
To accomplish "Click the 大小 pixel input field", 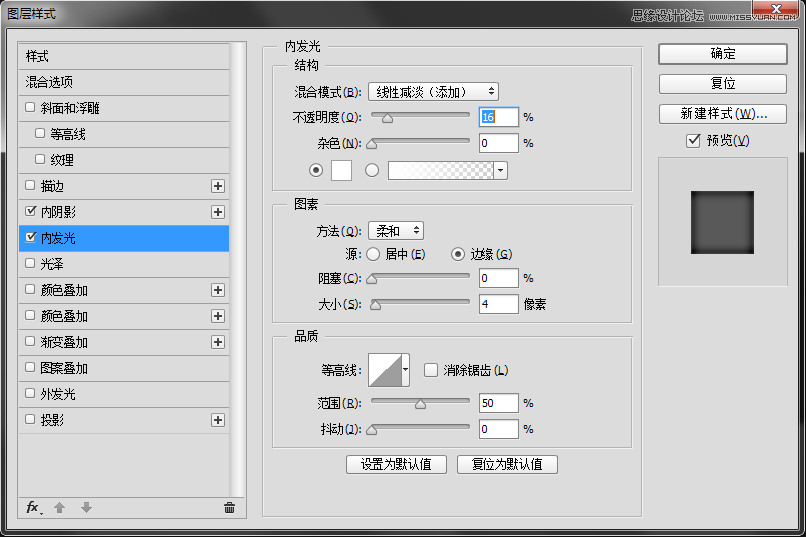I will pyautogui.click(x=498, y=304).
